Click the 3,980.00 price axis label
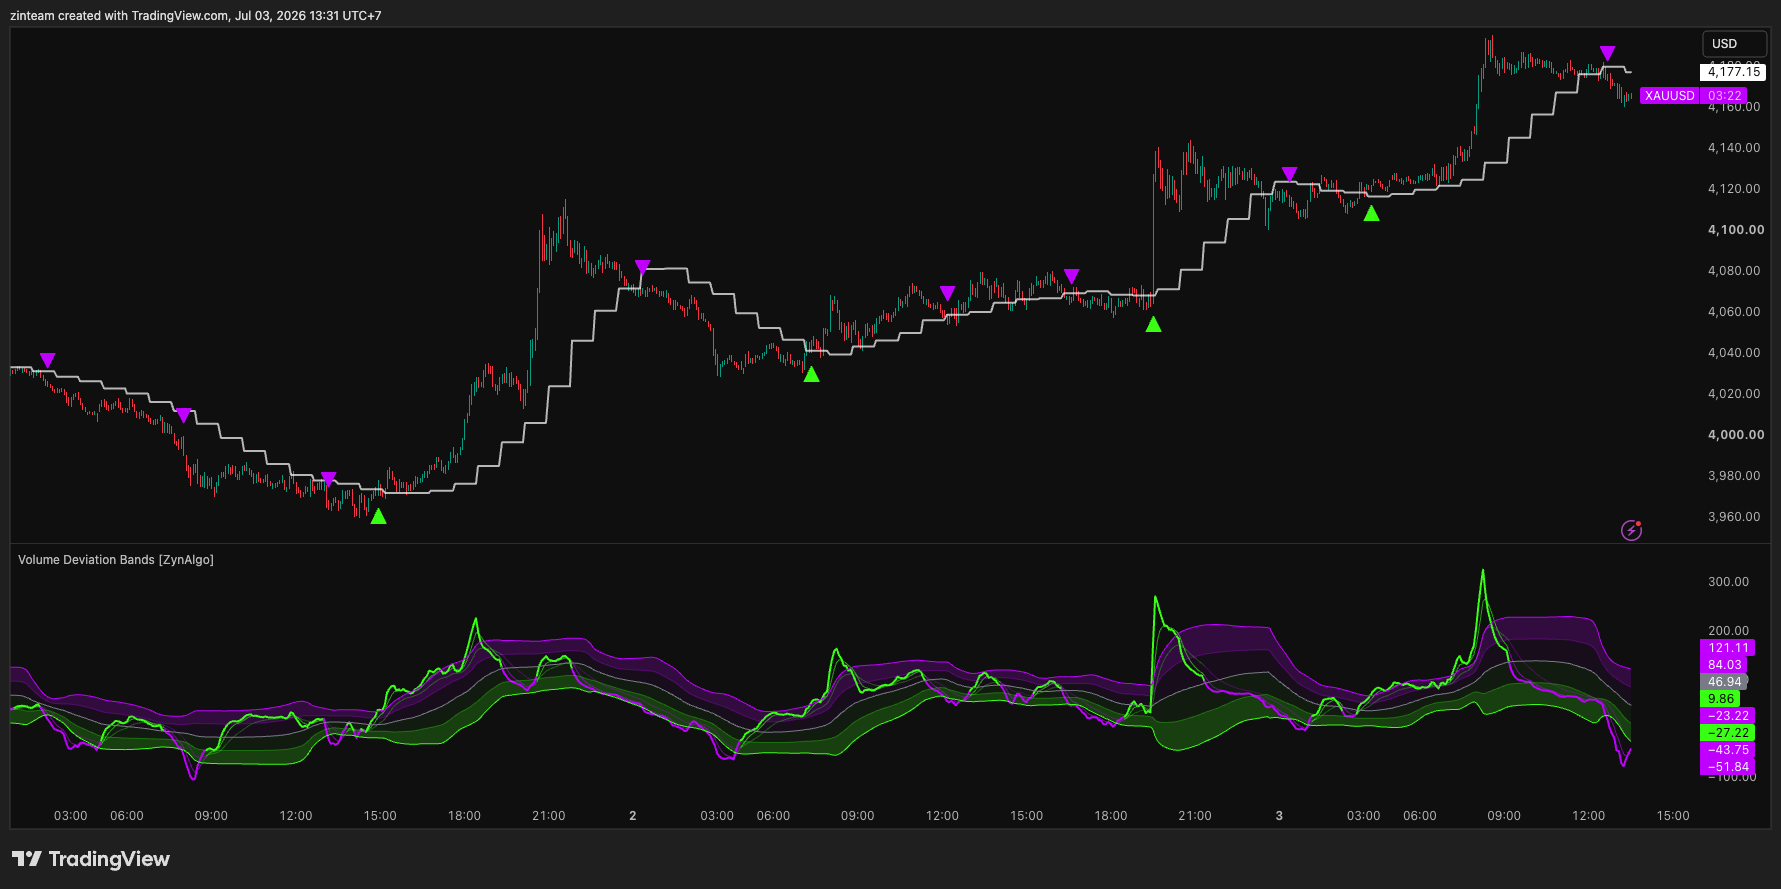 [1734, 476]
